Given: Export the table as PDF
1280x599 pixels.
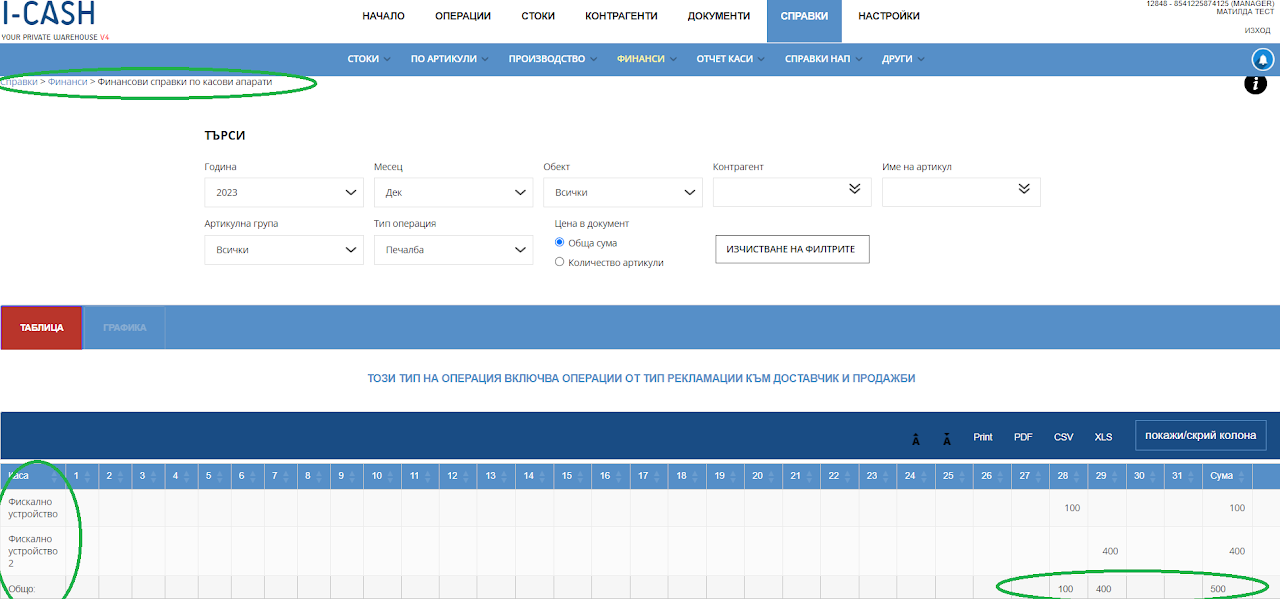Looking at the screenshot, I should coord(1023,437).
